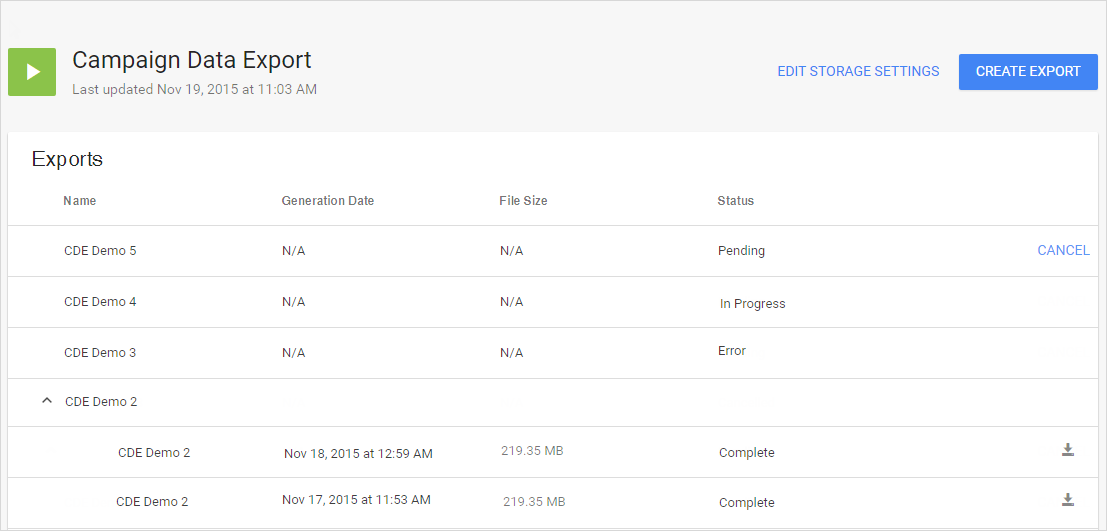Click the Name column header
This screenshot has height=531, width=1107.
(x=80, y=201)
